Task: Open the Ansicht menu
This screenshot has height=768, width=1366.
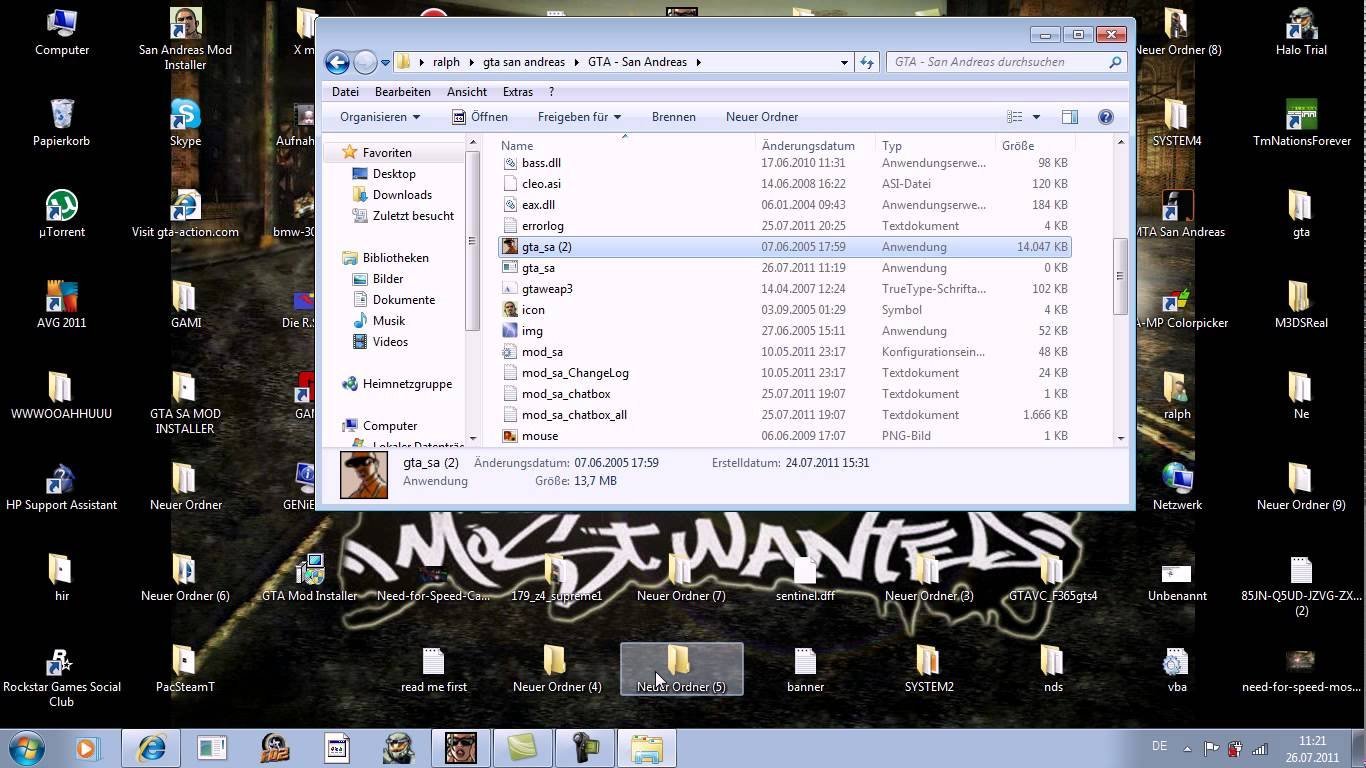Action: coord(467,92)
